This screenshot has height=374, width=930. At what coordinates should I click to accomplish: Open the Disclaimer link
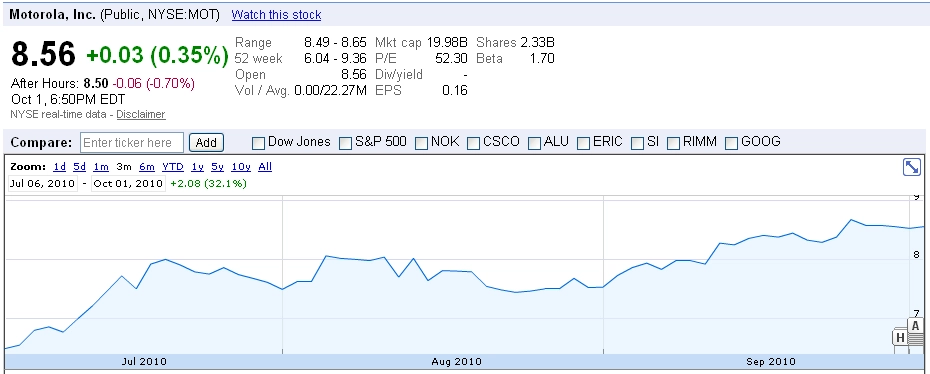click(x=141, y=114)
